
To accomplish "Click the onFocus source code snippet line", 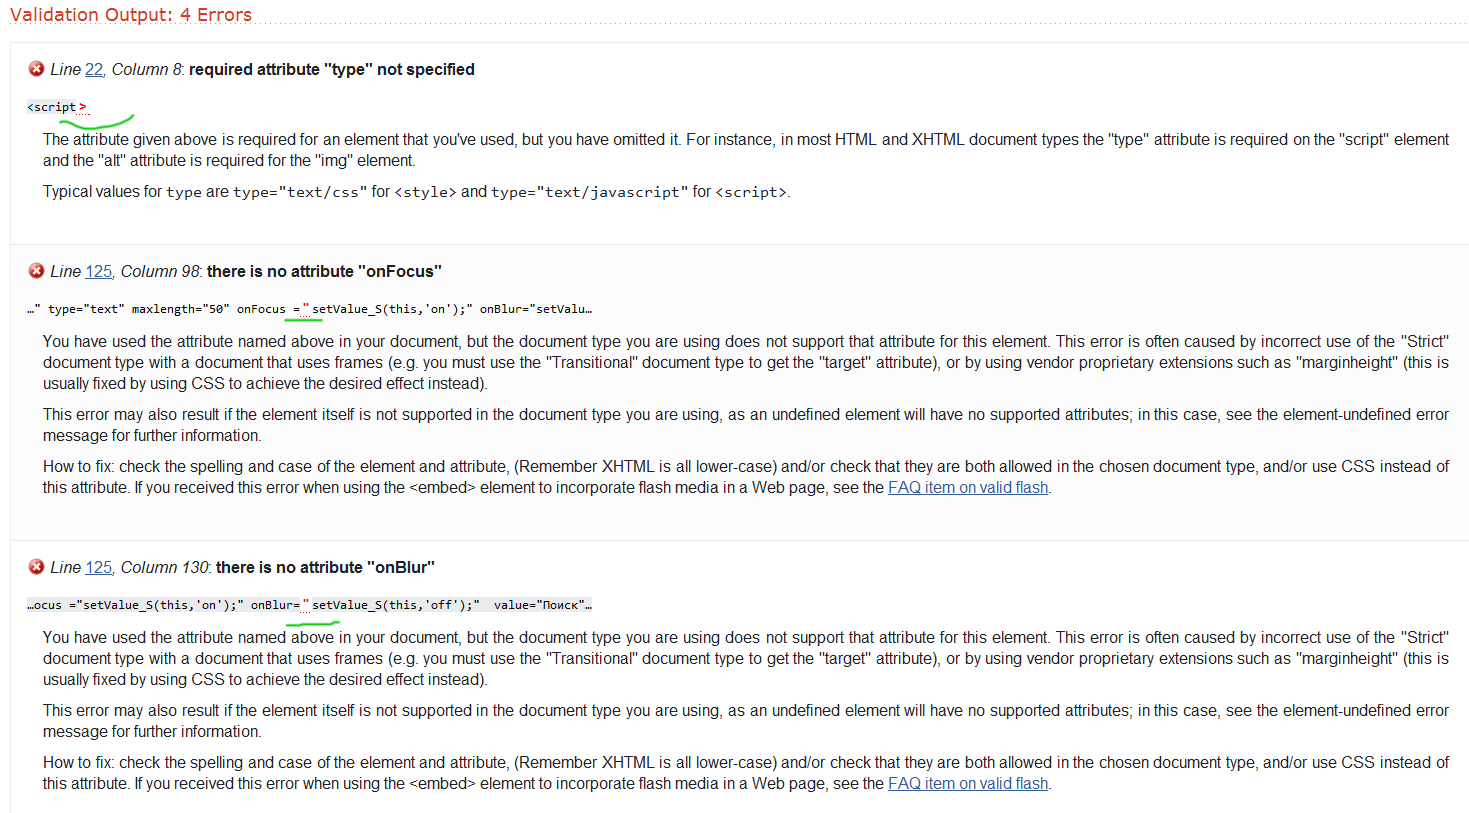I will pyautogui.click(x=310, y=309).
